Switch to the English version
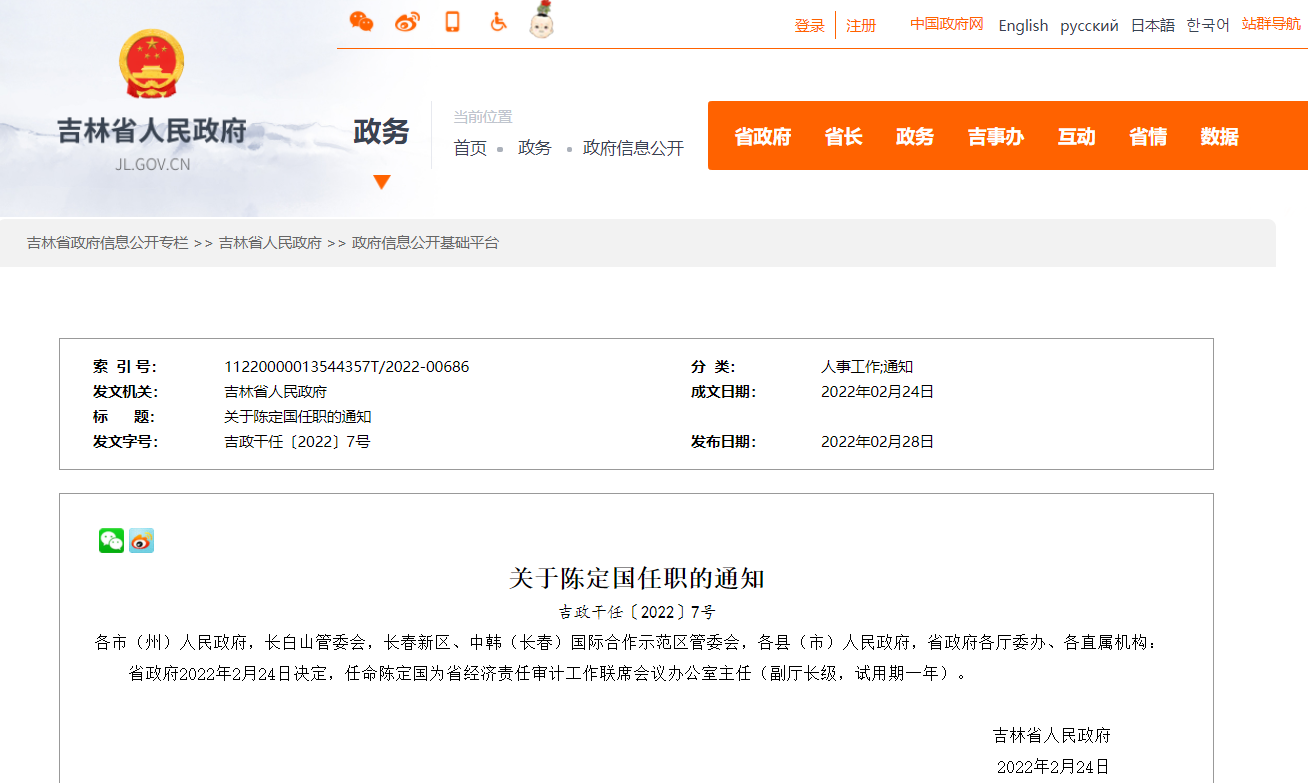This screenshot has width=1308, height=783. [1023, 26]
